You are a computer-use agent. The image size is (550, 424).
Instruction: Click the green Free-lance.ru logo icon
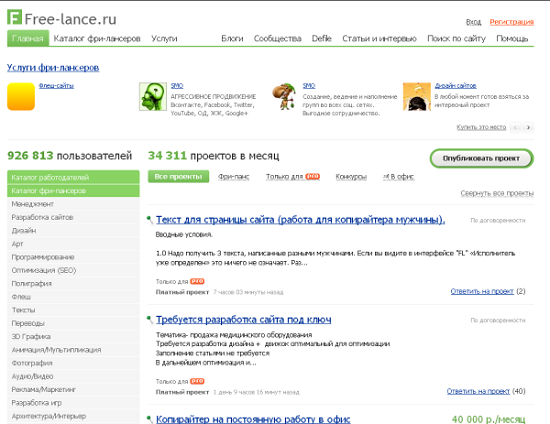14,17
